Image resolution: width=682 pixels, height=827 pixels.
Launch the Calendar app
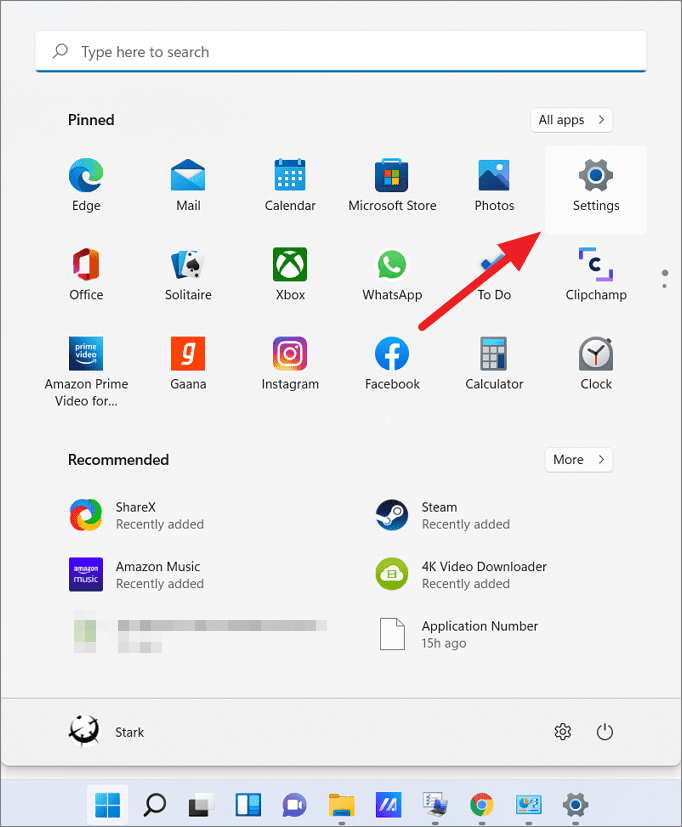[x=290, y=185]
